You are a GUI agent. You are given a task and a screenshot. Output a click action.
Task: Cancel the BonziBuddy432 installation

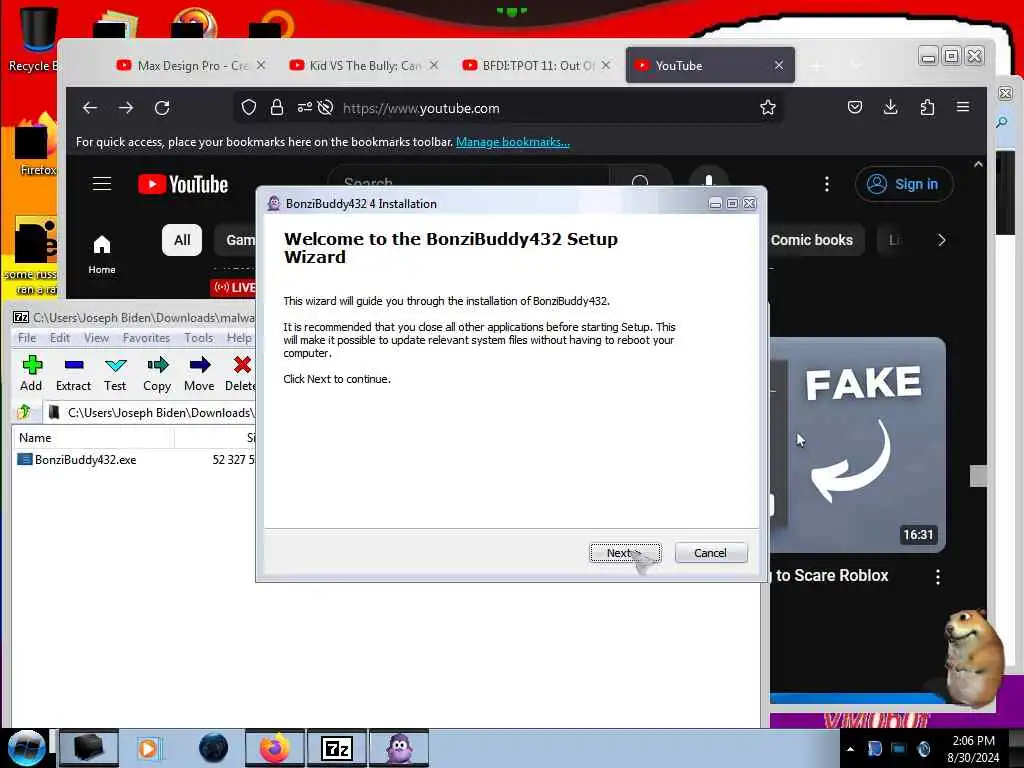[711, 553]
